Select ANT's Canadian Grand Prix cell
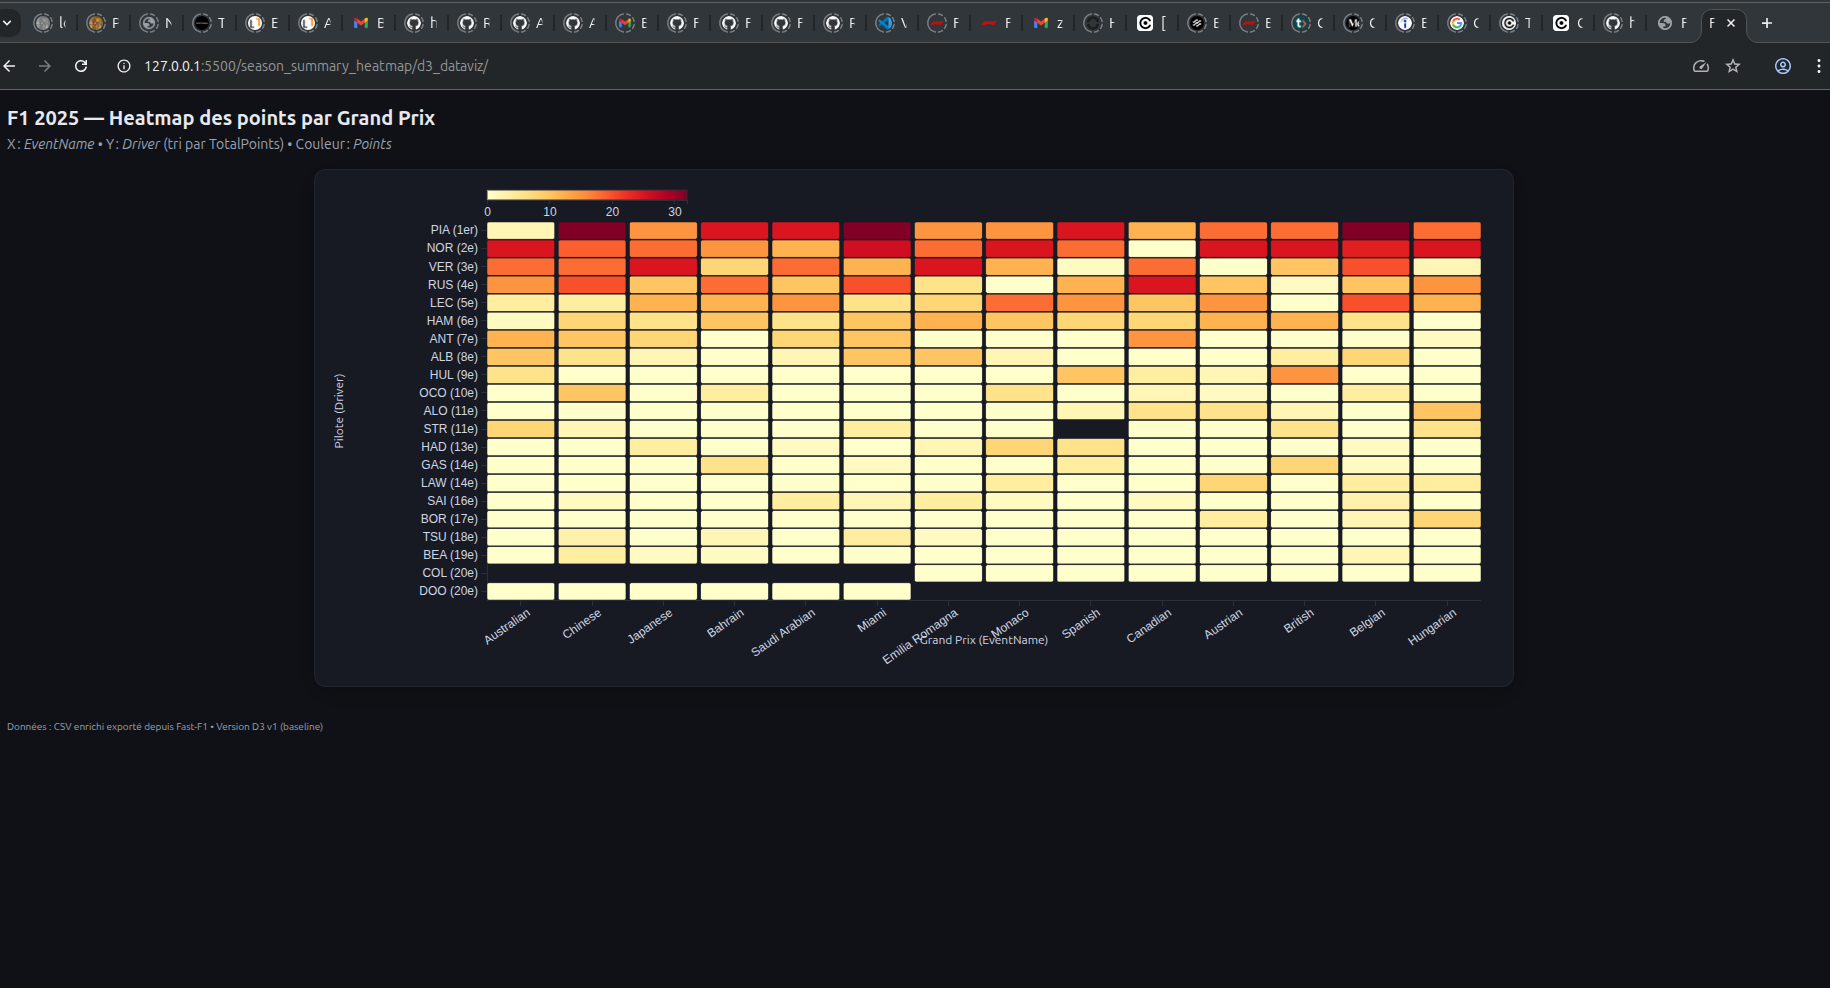Viewport: 1830px width, 988px height. (x=1162, y=339)
